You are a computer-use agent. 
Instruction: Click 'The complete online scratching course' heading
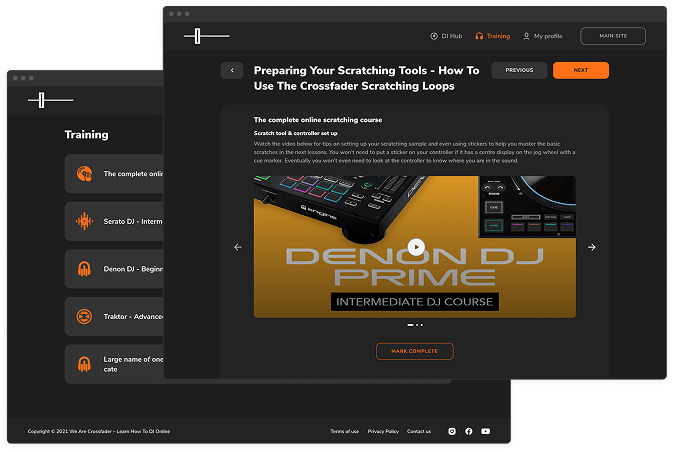318,120
